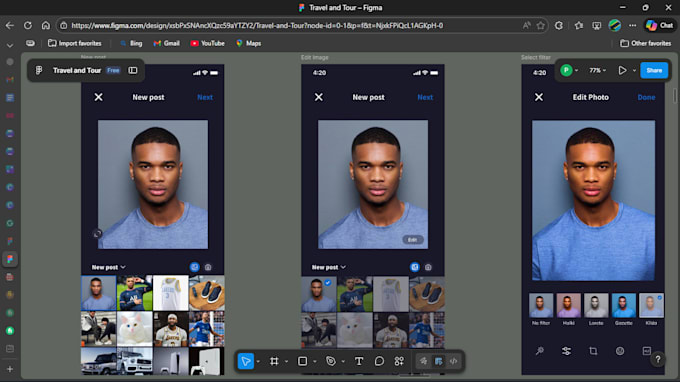Click the Present play icon
This screenshot has width=680, height=382.
coord(622,70)
